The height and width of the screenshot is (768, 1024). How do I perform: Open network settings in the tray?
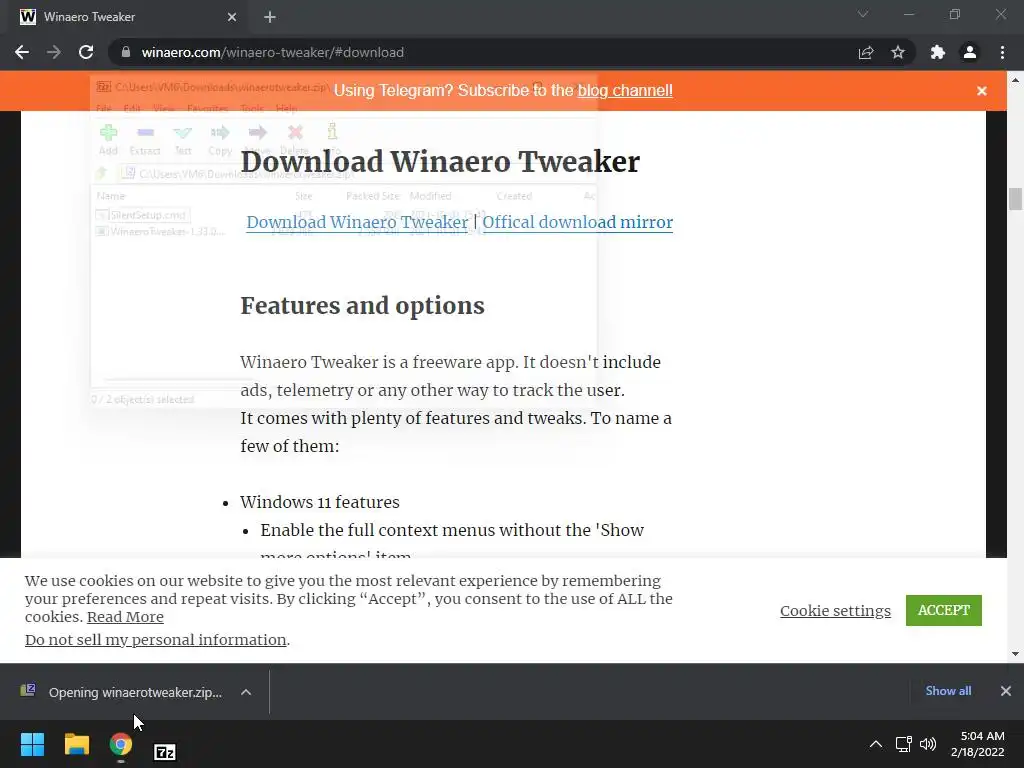903,744
